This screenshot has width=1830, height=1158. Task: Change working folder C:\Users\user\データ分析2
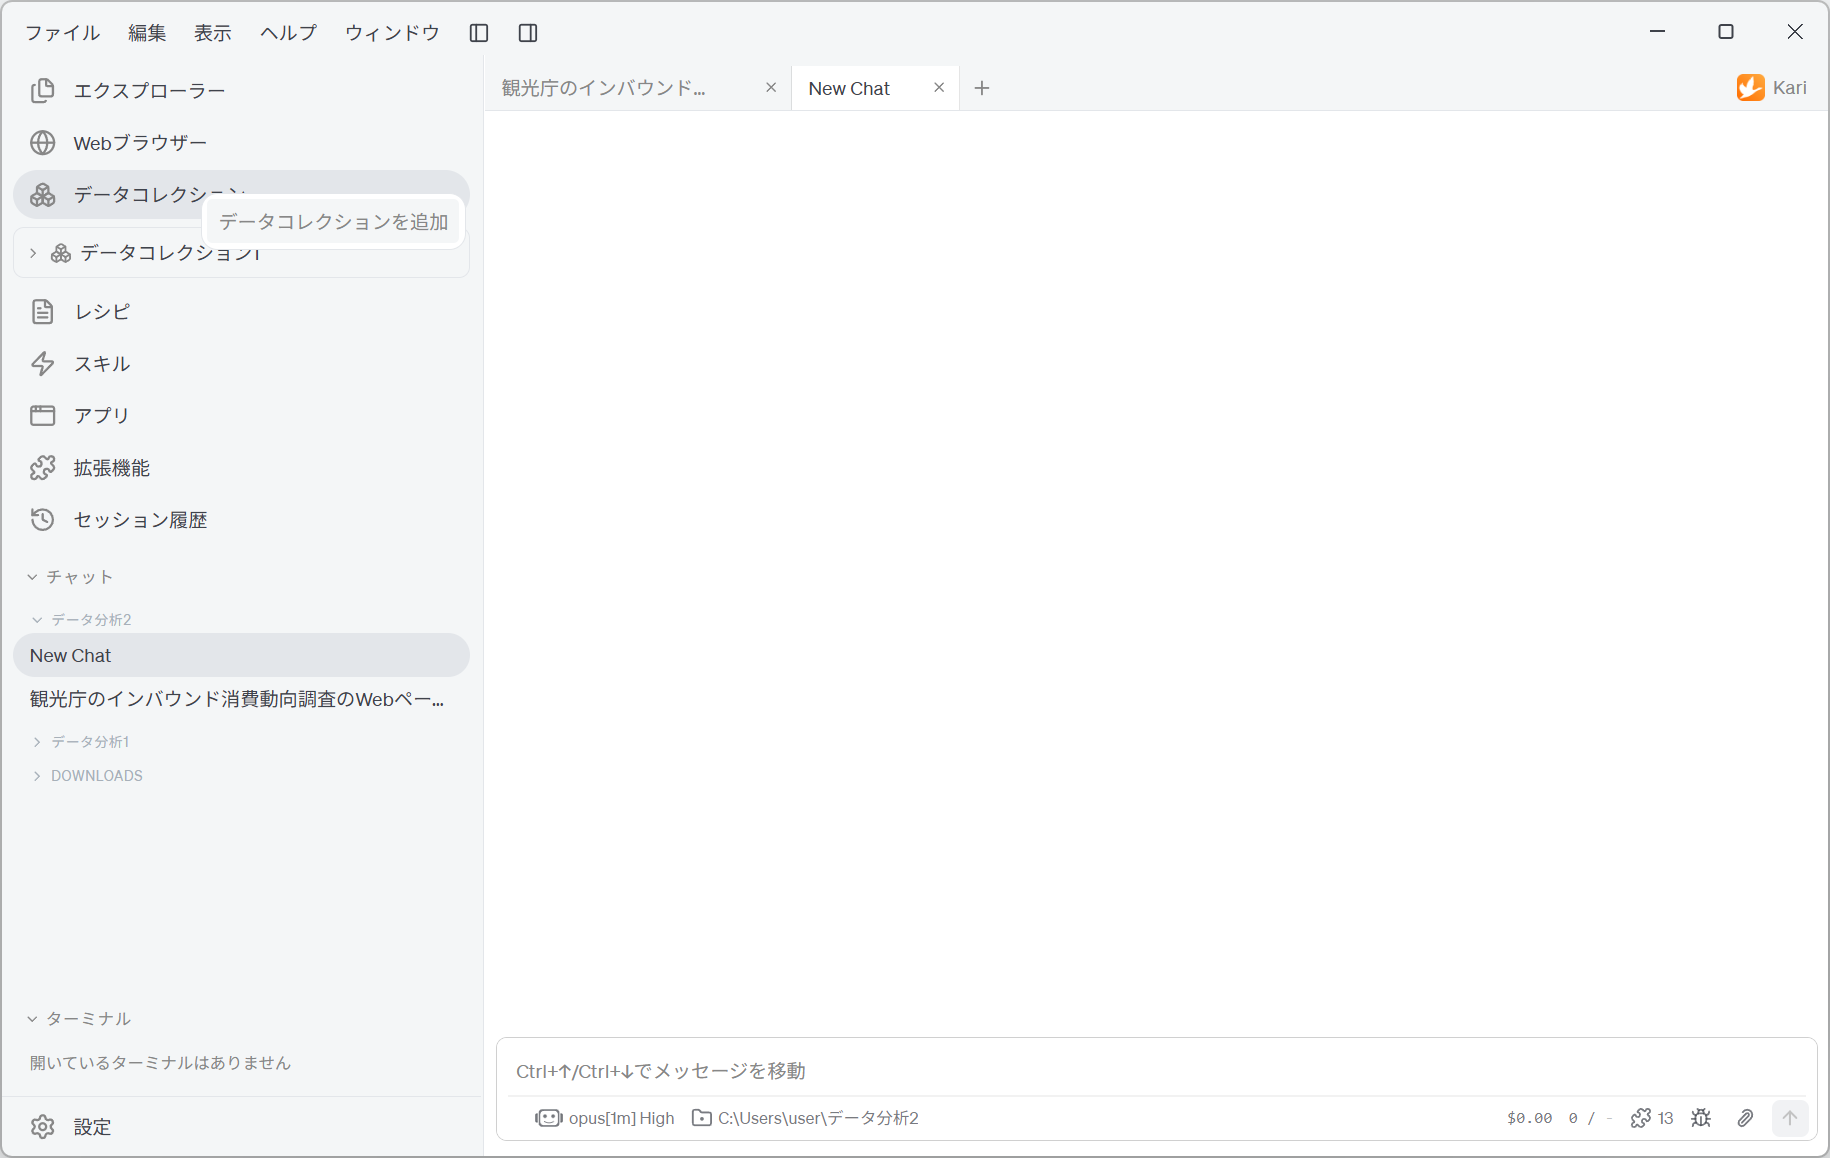coord(805,1118)
